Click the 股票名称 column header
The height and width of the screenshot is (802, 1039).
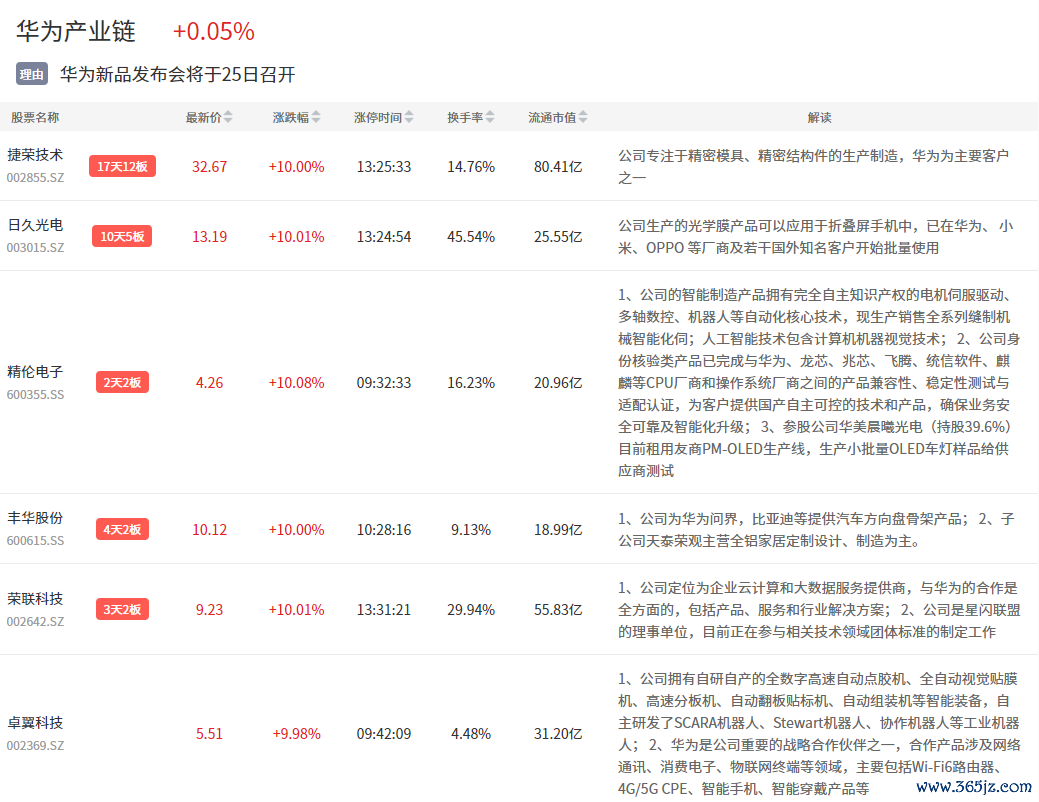click(x=35, y=118)
